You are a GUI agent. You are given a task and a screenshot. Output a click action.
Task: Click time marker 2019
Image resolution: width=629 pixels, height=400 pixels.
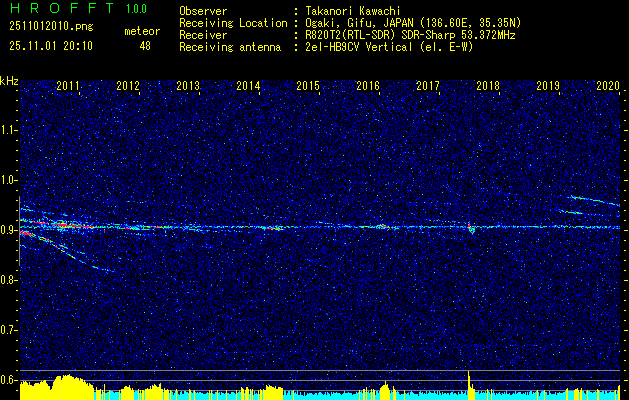[x=548, y=85]
